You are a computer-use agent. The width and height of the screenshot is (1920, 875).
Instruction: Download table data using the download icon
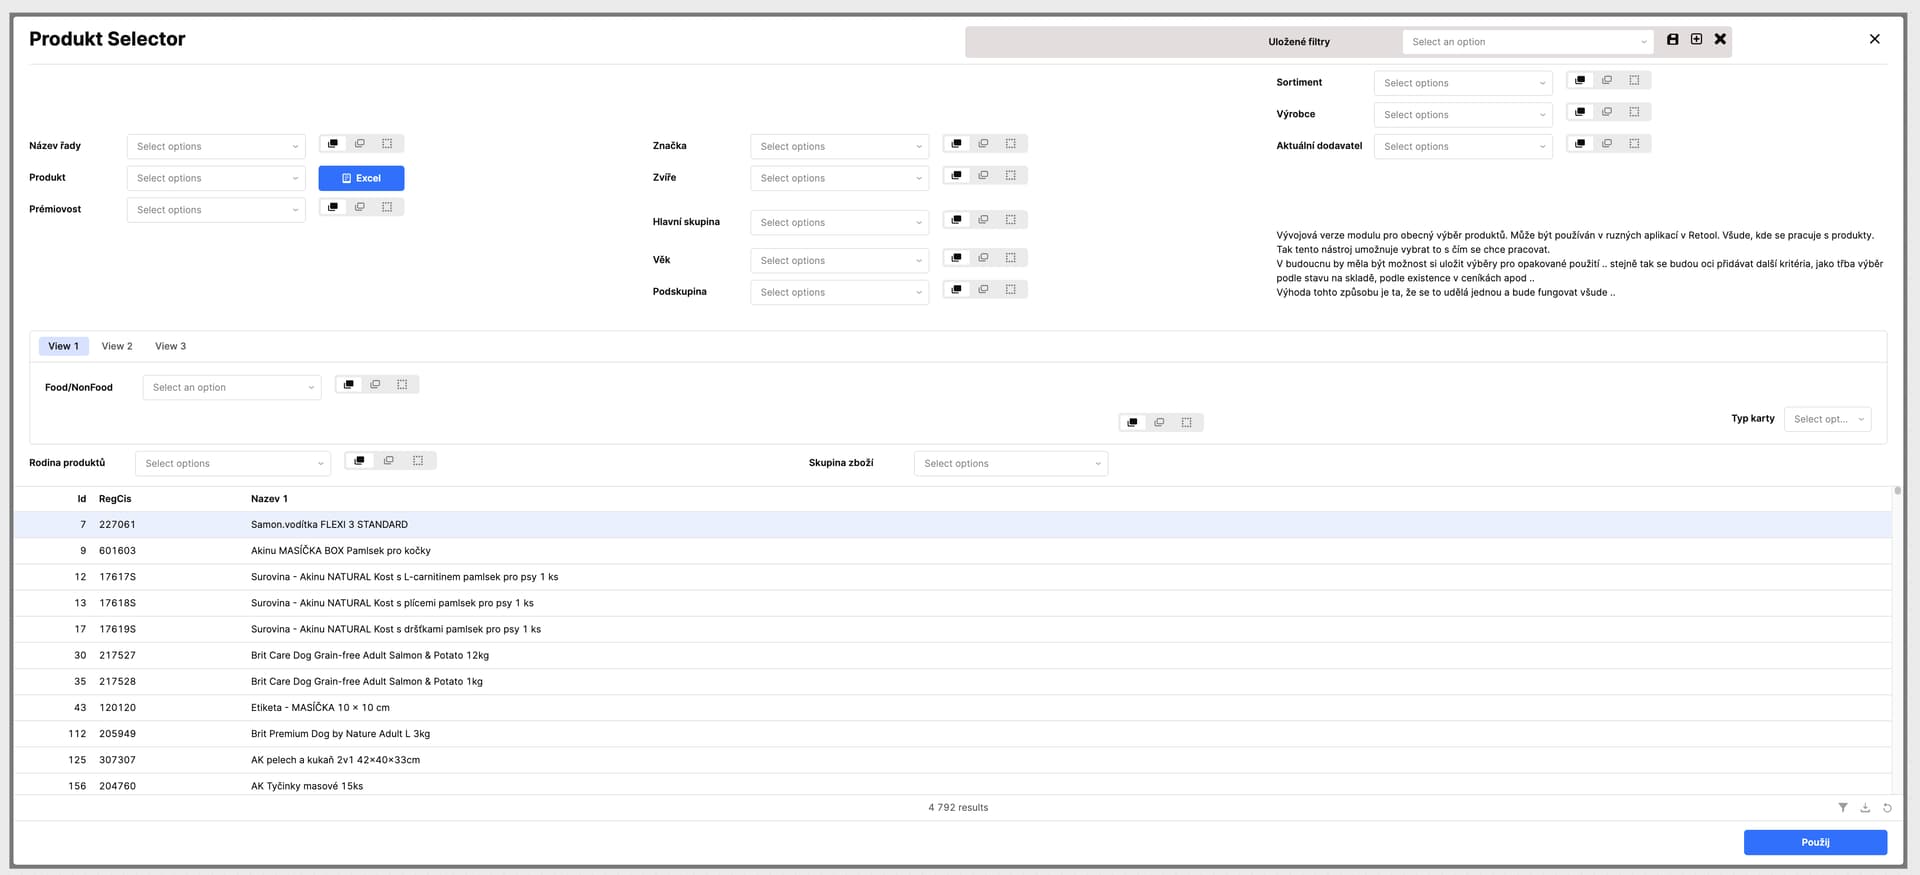[1865, 808]
